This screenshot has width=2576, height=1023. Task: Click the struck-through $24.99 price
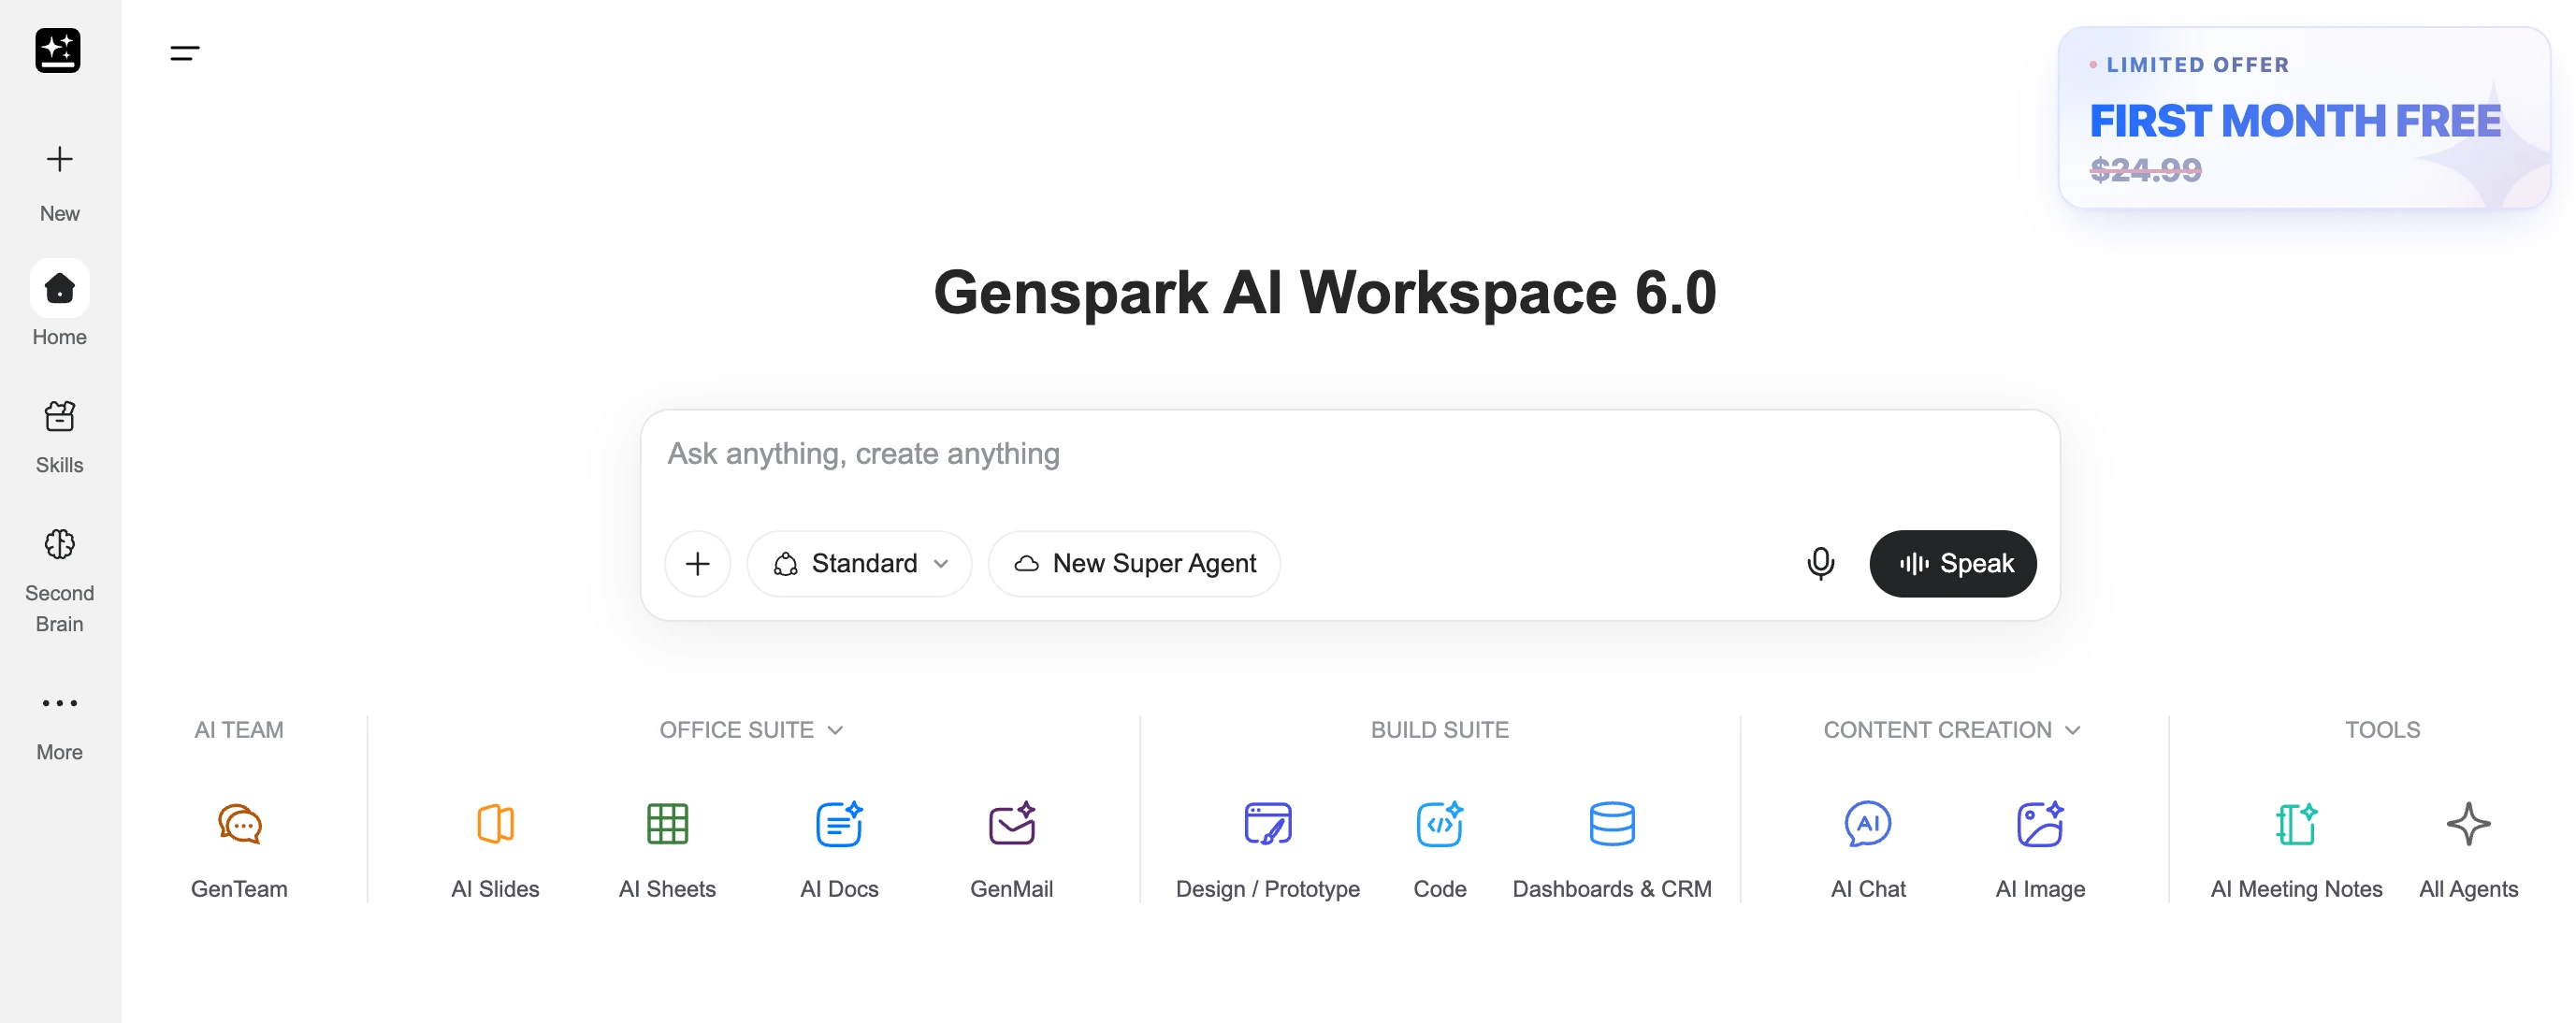coord(2145,170)
